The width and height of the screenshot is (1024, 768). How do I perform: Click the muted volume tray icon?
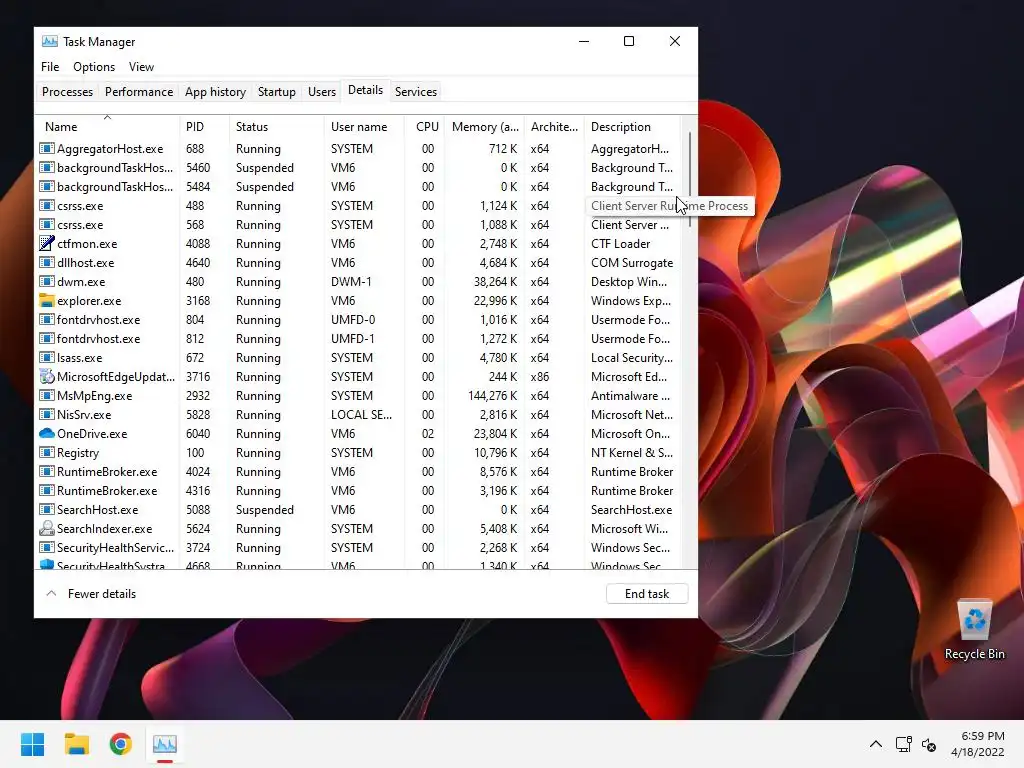[x=929, y=744]
